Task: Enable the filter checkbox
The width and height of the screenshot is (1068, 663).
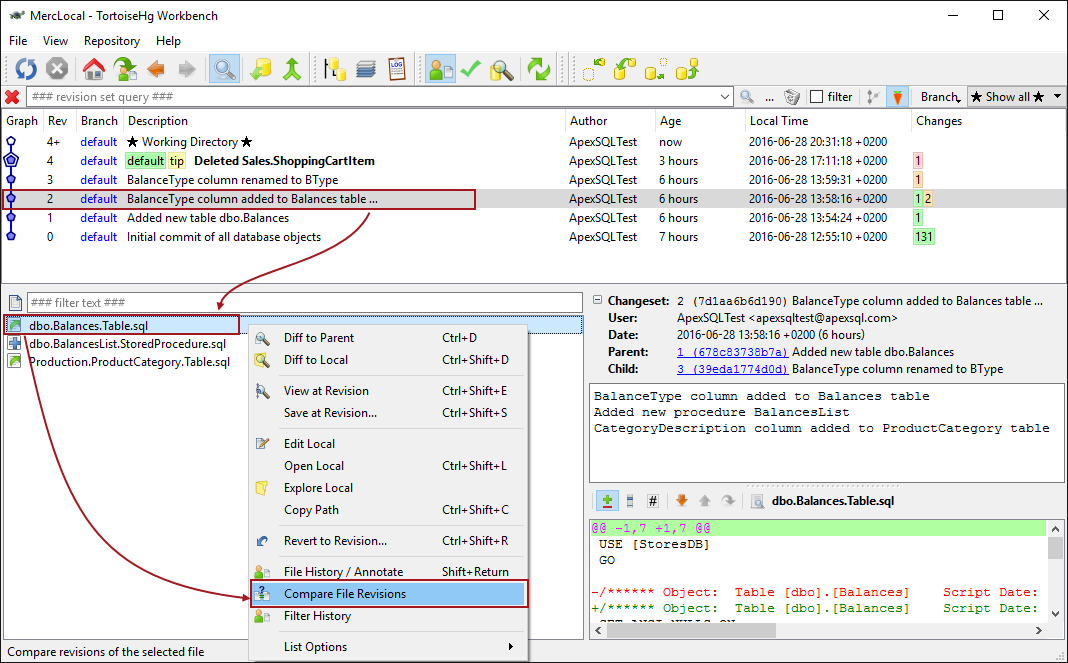Action: 816,97
